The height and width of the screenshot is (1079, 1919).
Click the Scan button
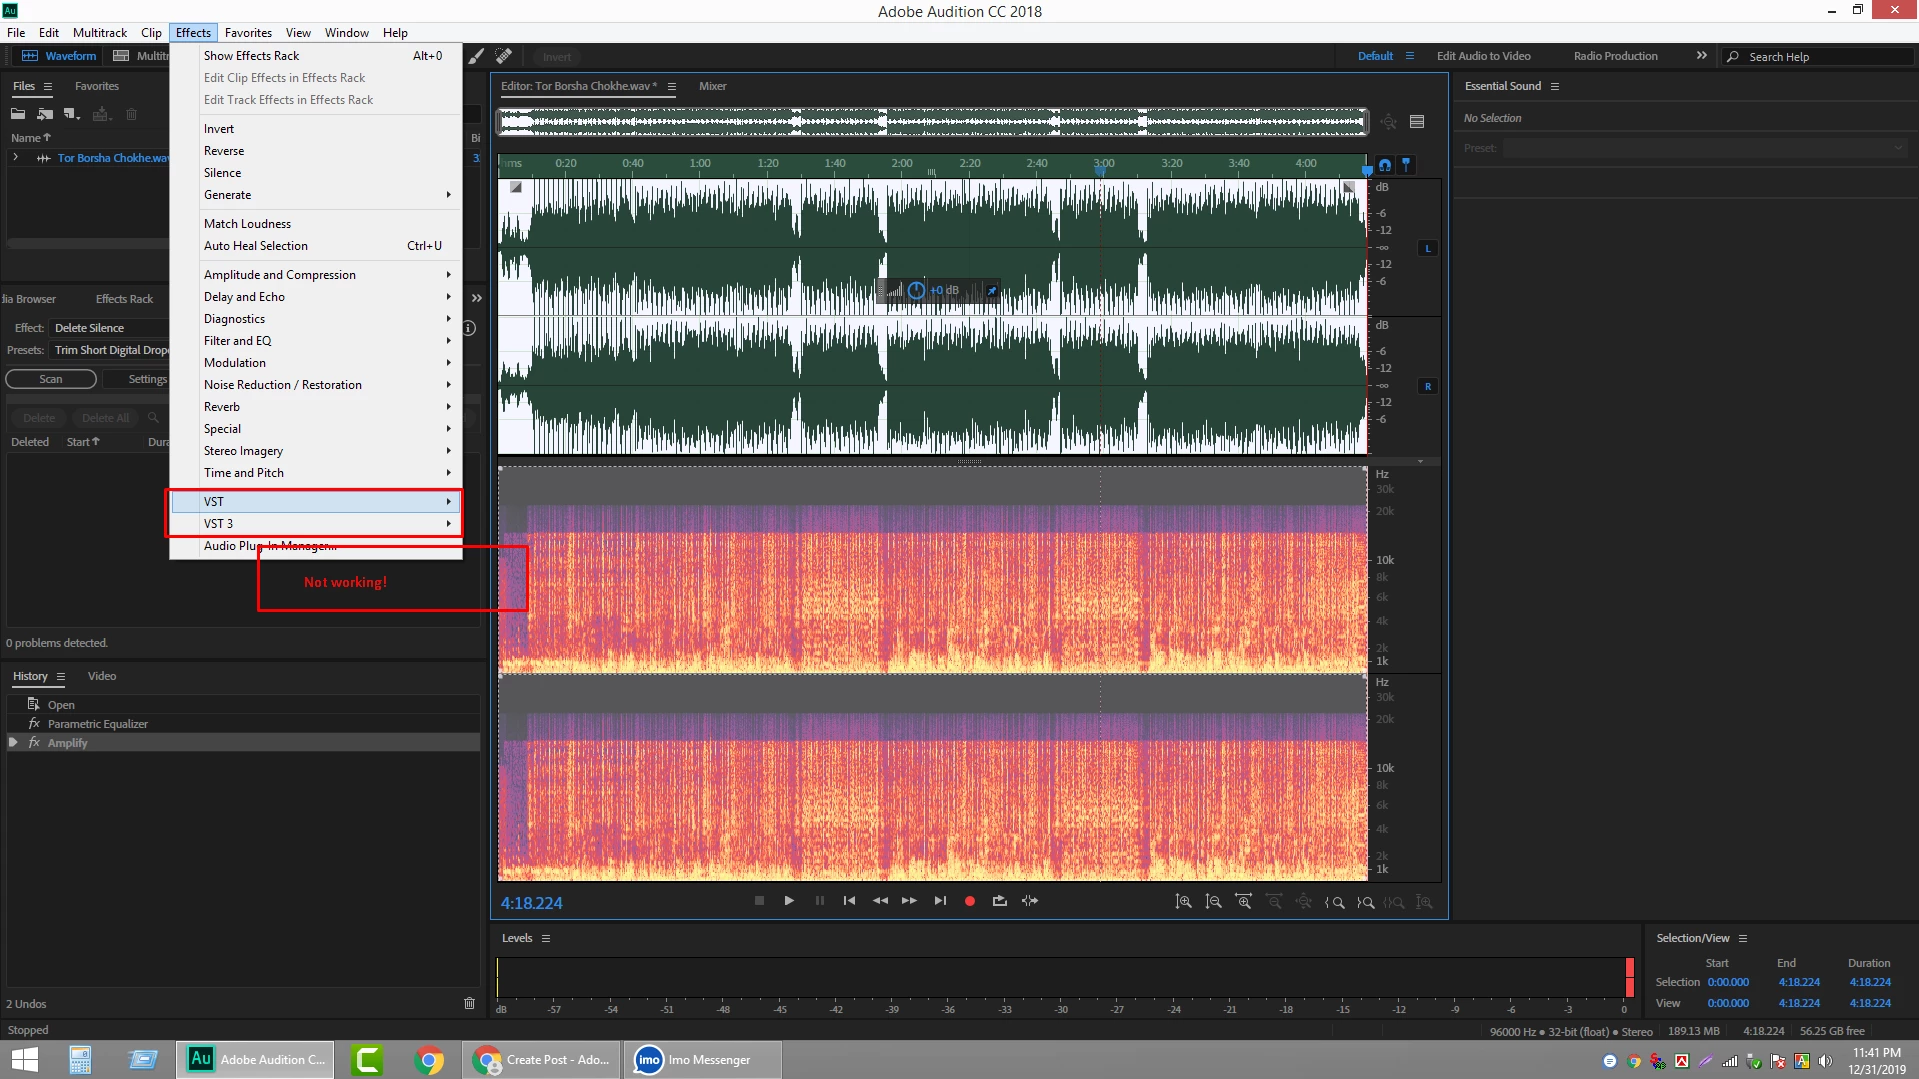coord(51,379)
